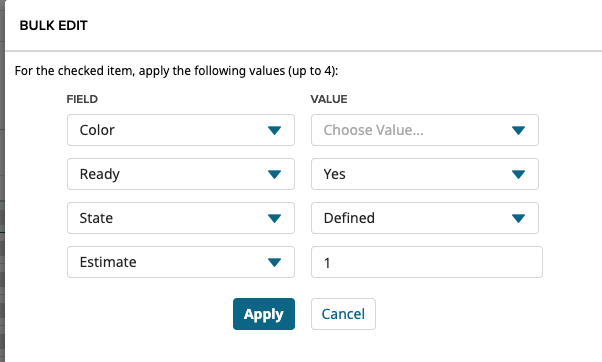Open the Choose Value dropdown for Color
The width and height of the screenshot is (602, 362).
[425, 130]
